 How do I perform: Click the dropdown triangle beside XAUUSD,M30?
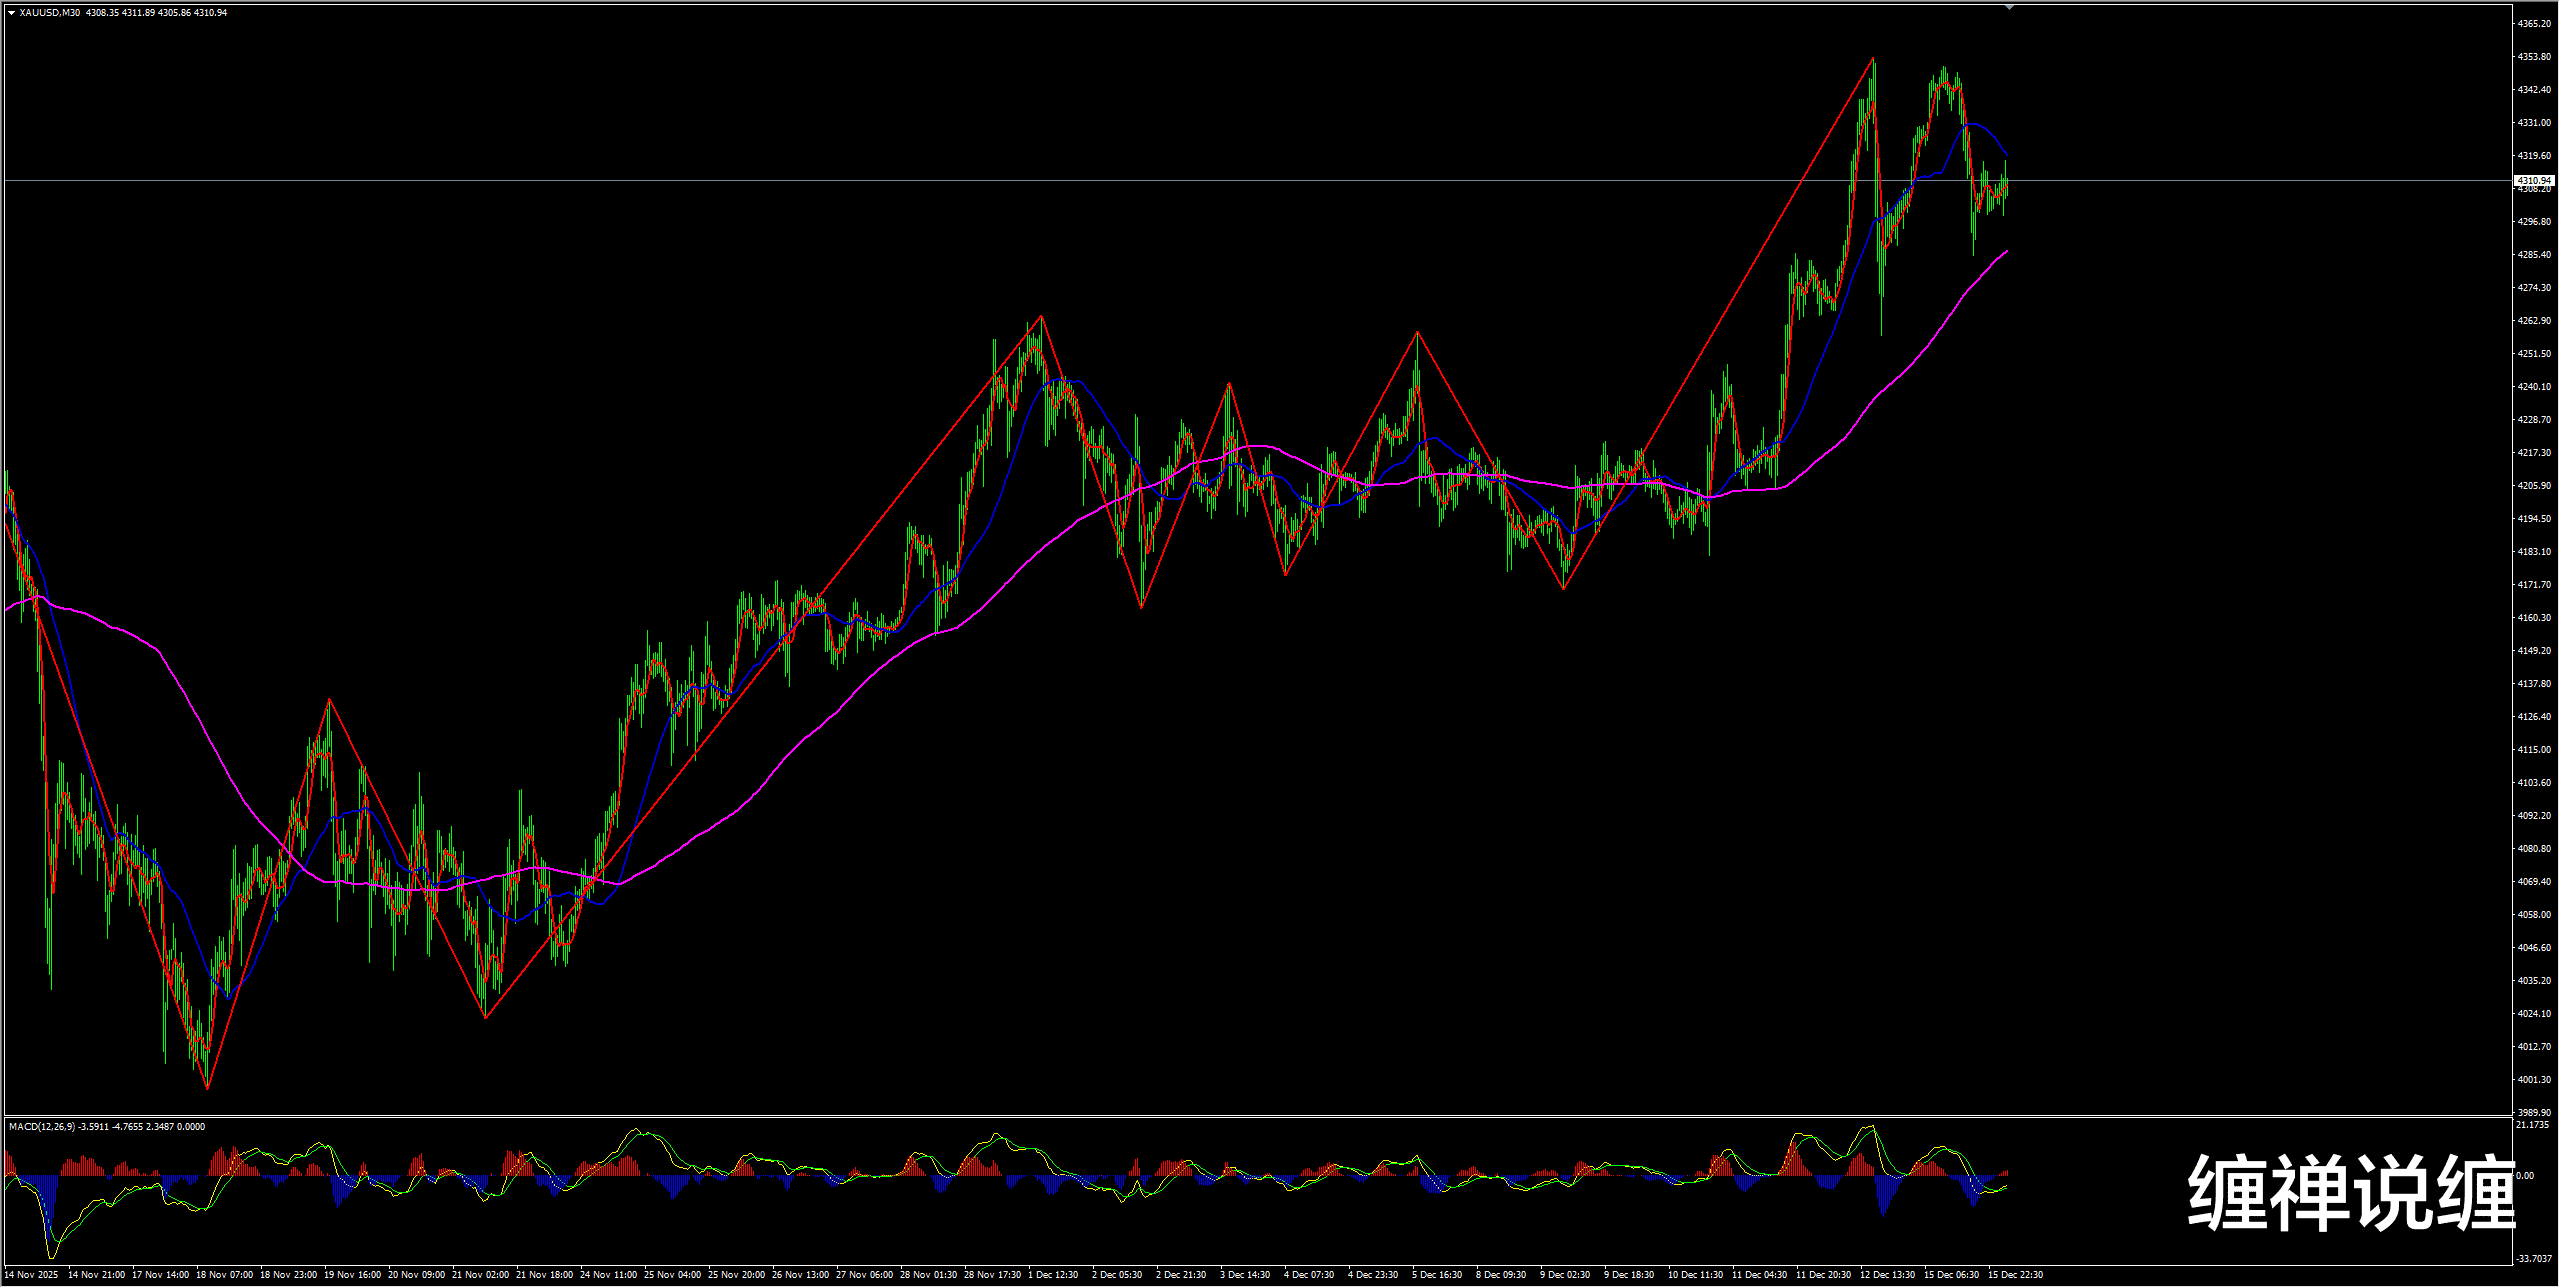pos(11,13)
